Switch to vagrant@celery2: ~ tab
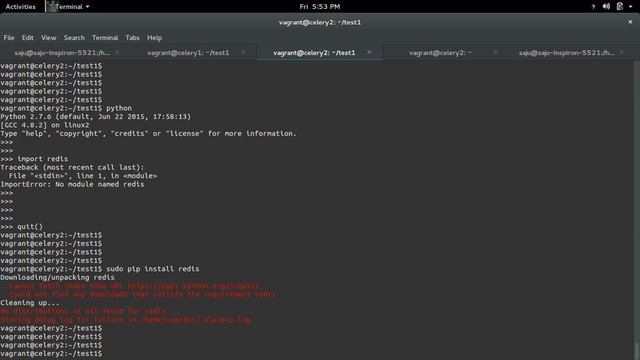 tap(440, 53)
